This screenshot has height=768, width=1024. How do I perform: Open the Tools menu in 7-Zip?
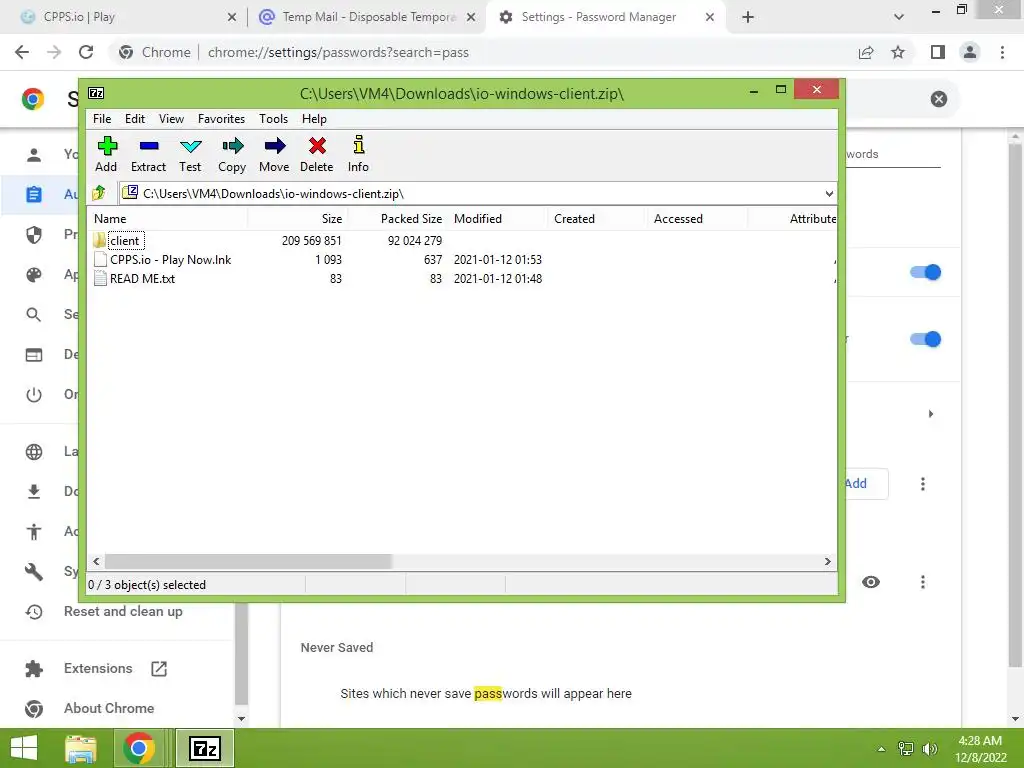coord(273,119)
